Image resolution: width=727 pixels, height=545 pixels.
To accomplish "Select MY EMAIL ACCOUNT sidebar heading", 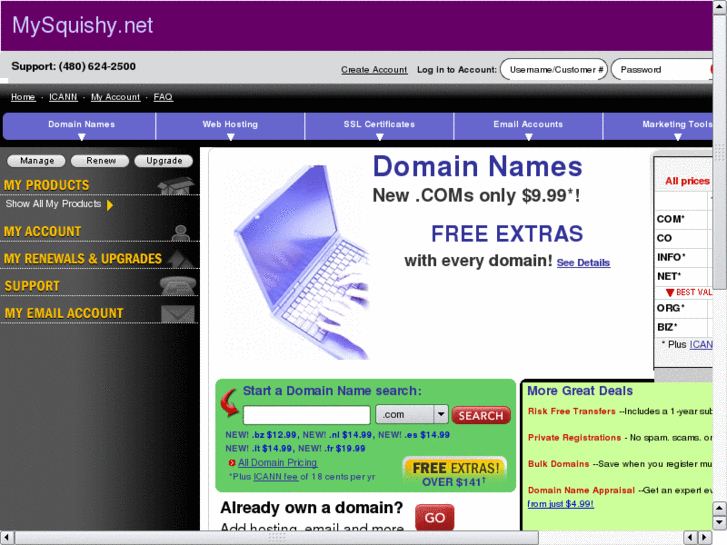I will (x=64, y=313).
